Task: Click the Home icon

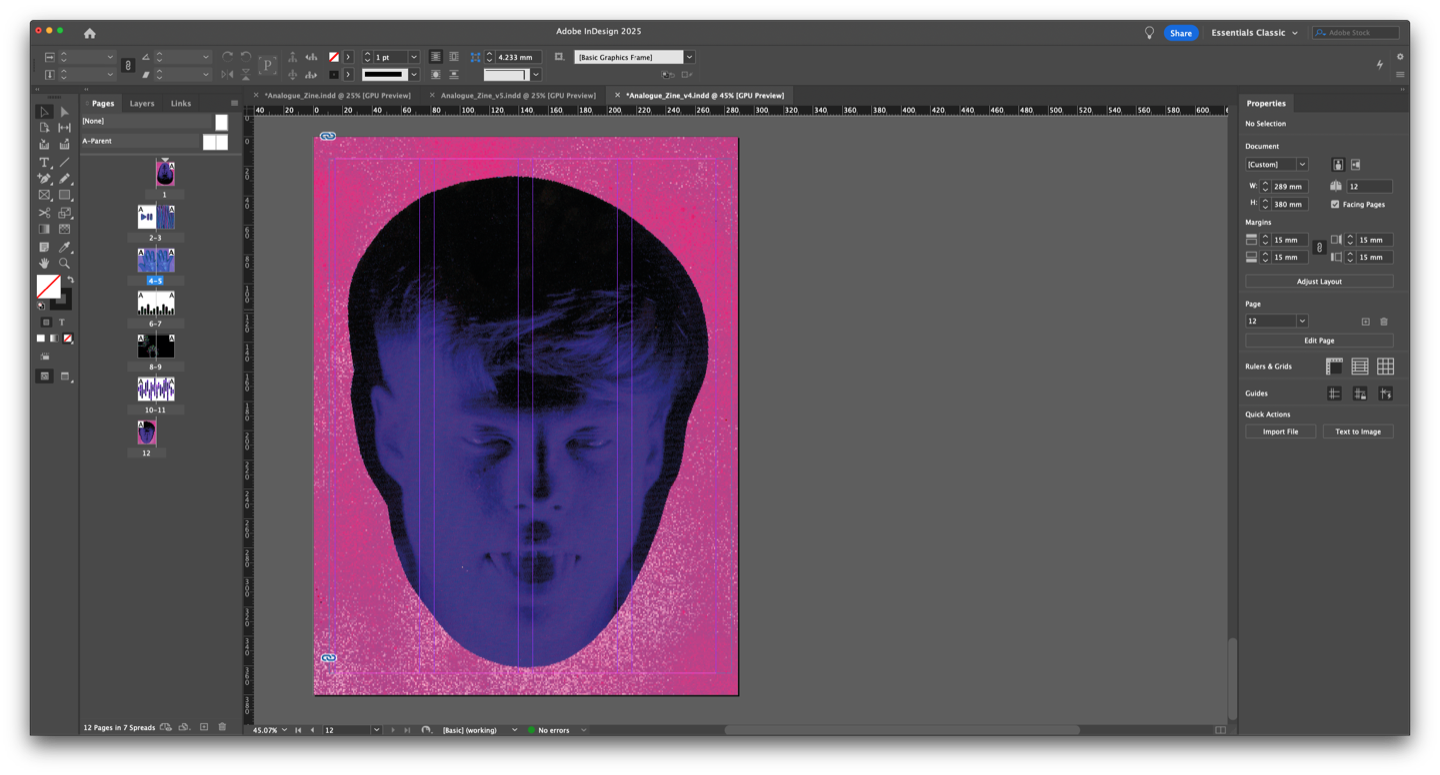Action: (90, 33)
